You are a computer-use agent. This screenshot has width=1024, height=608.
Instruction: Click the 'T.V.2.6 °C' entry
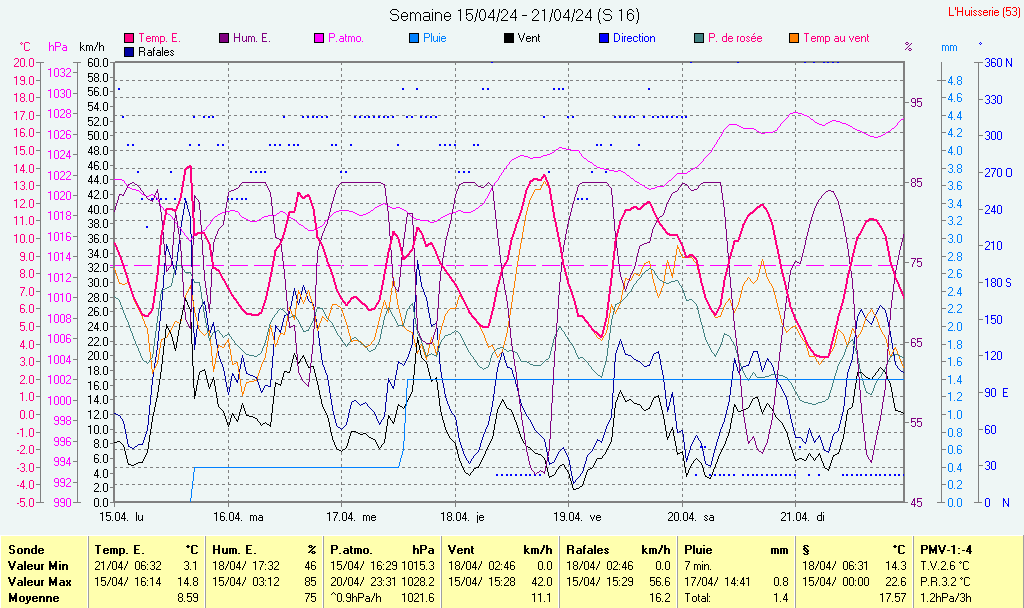click(945, 566)
